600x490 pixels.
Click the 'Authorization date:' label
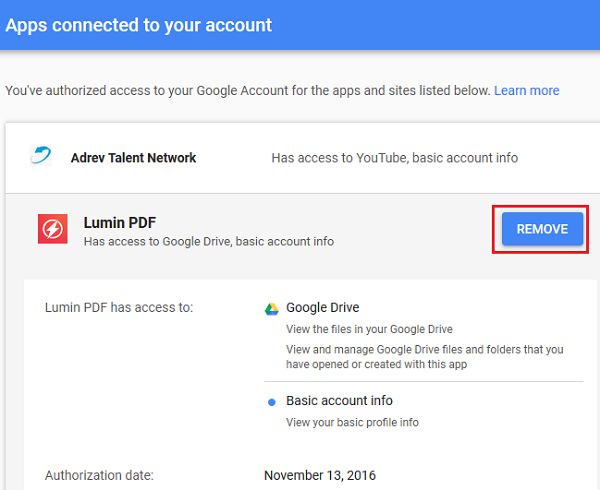(x=99, y=475)
